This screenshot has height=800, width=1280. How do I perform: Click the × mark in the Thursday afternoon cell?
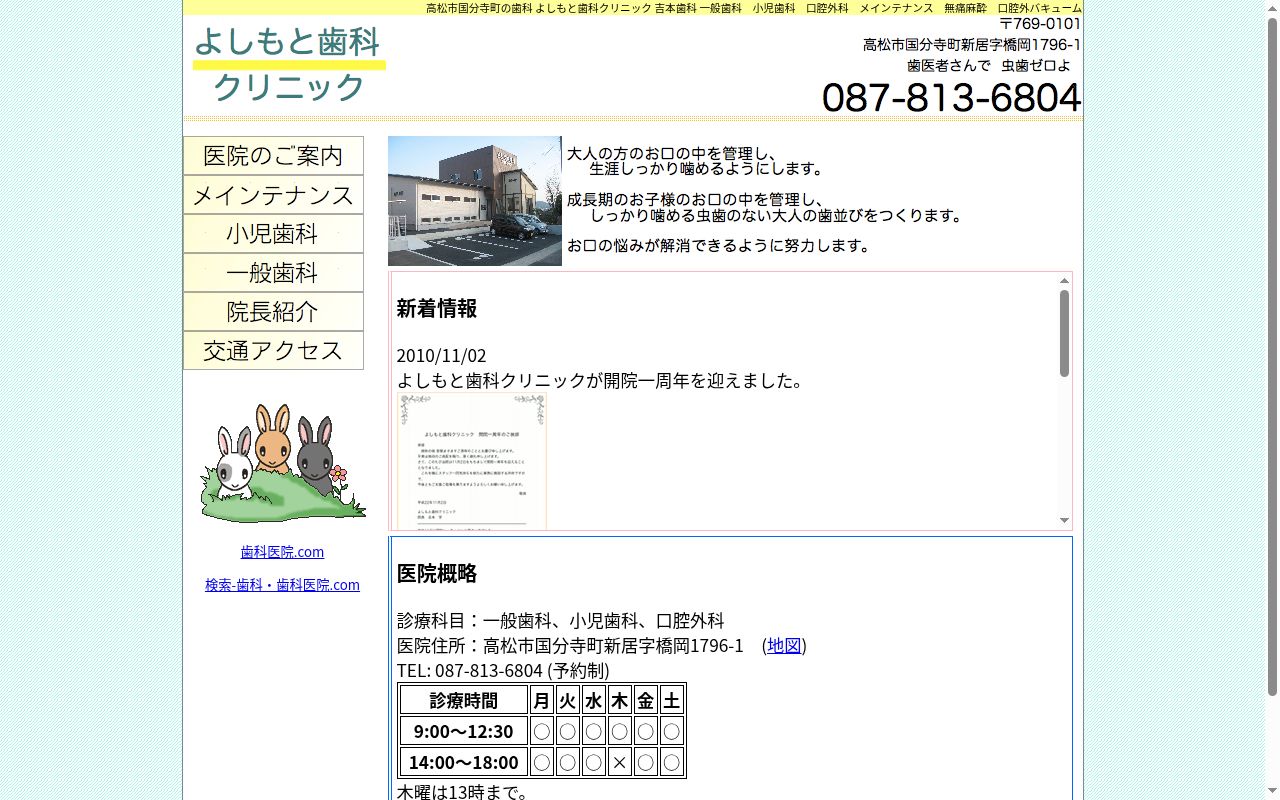coord(620,762)
